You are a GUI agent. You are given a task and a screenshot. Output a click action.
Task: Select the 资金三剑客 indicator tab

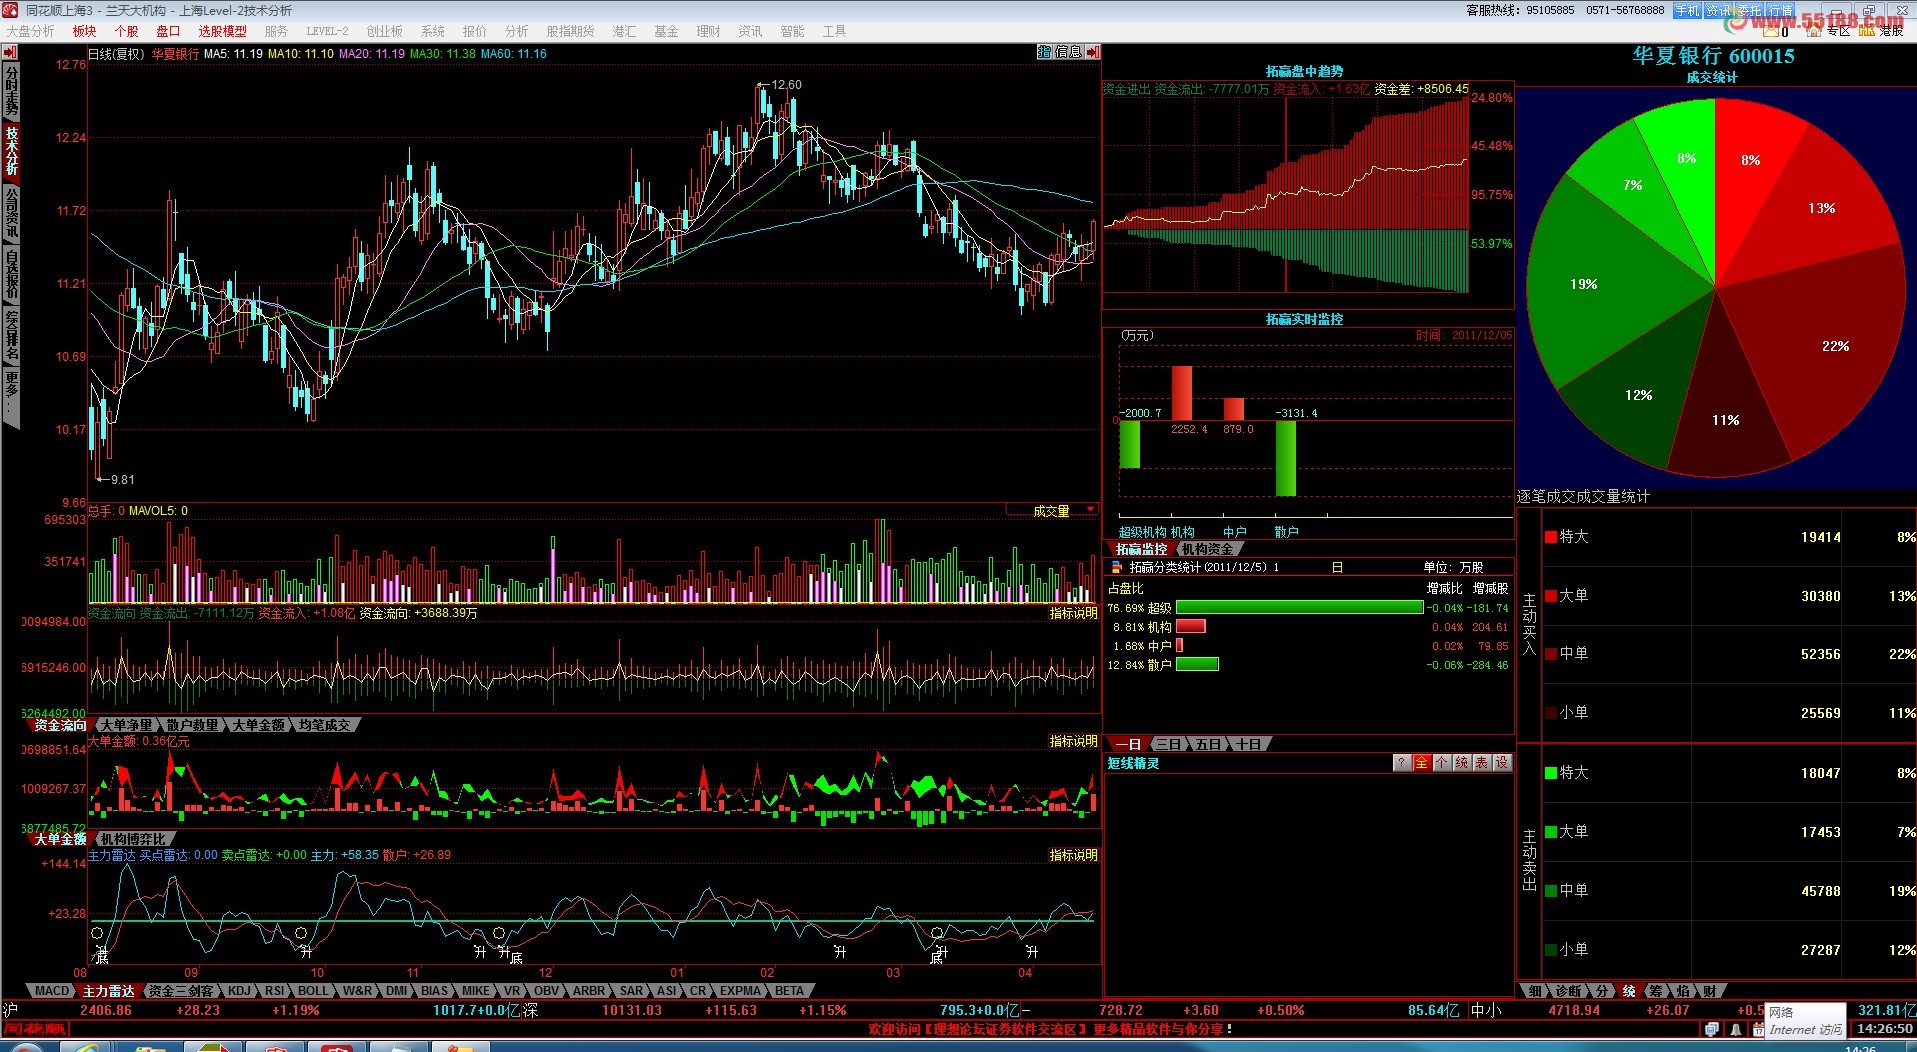click(x=180, y=991)
